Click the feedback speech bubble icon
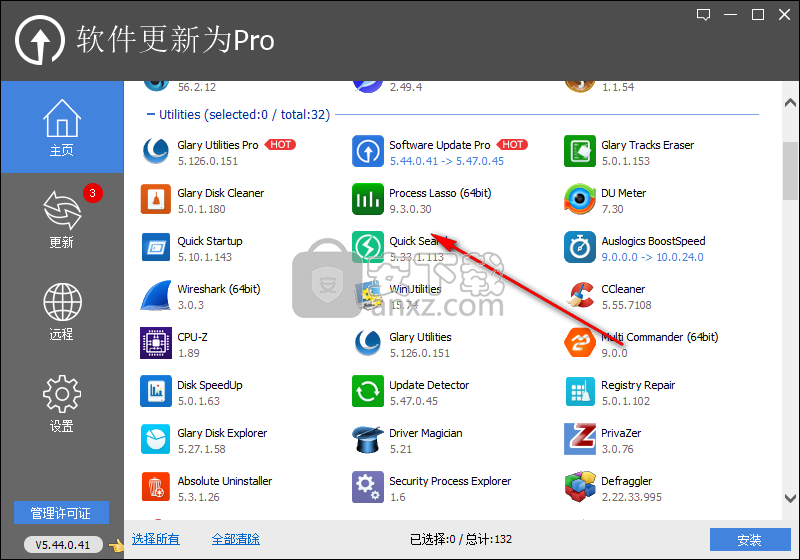Viewport: 800px width, 560px height. pos(704,14)
